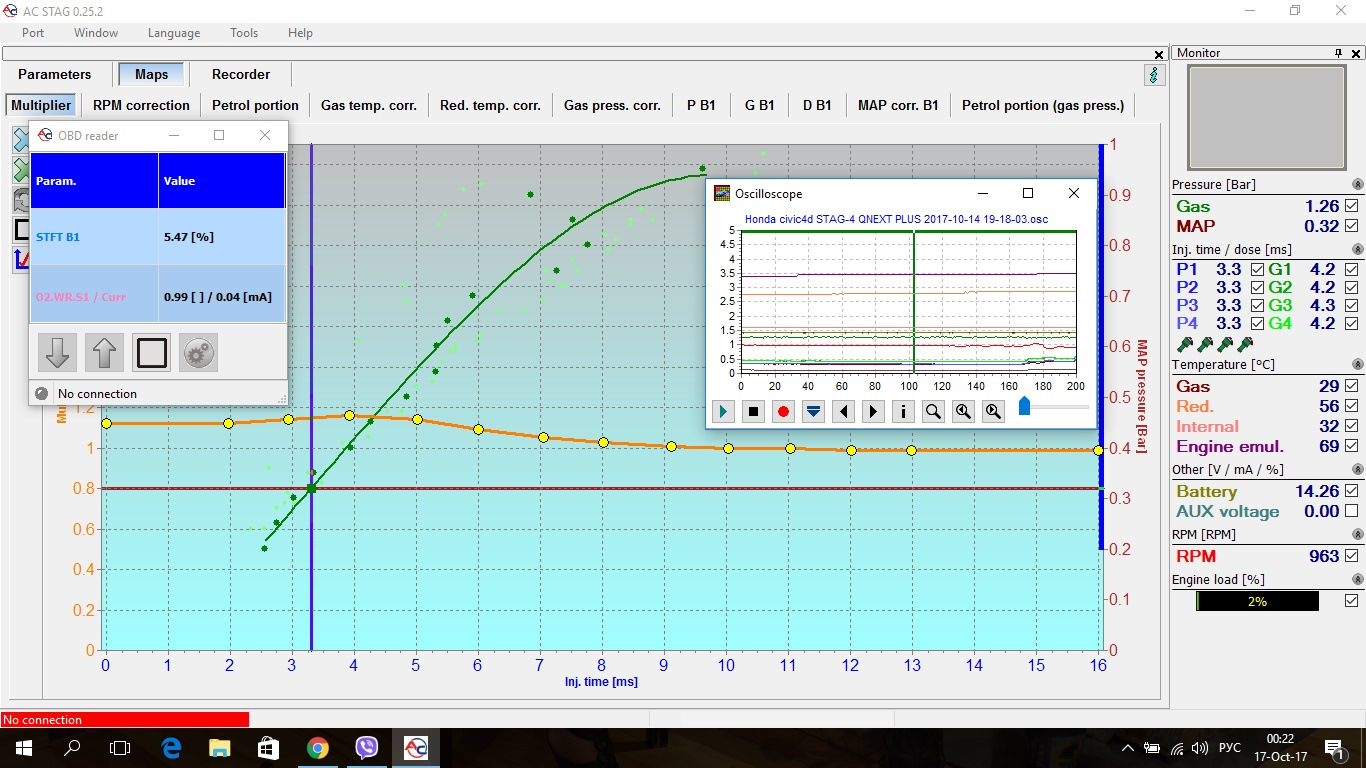Click the oscilloscope stop button
This screenshot has height=768, width=1366.
click(753, 411)
